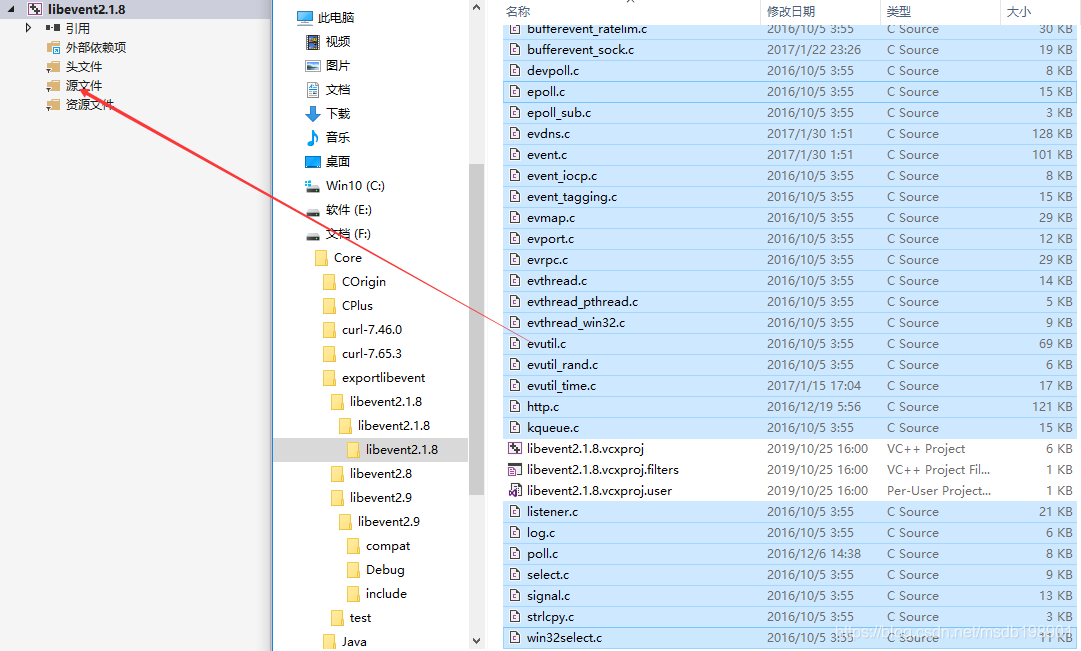Click the 资源文件 resource files icon
Screen dimensions: 1081x651
coord(52,104)
